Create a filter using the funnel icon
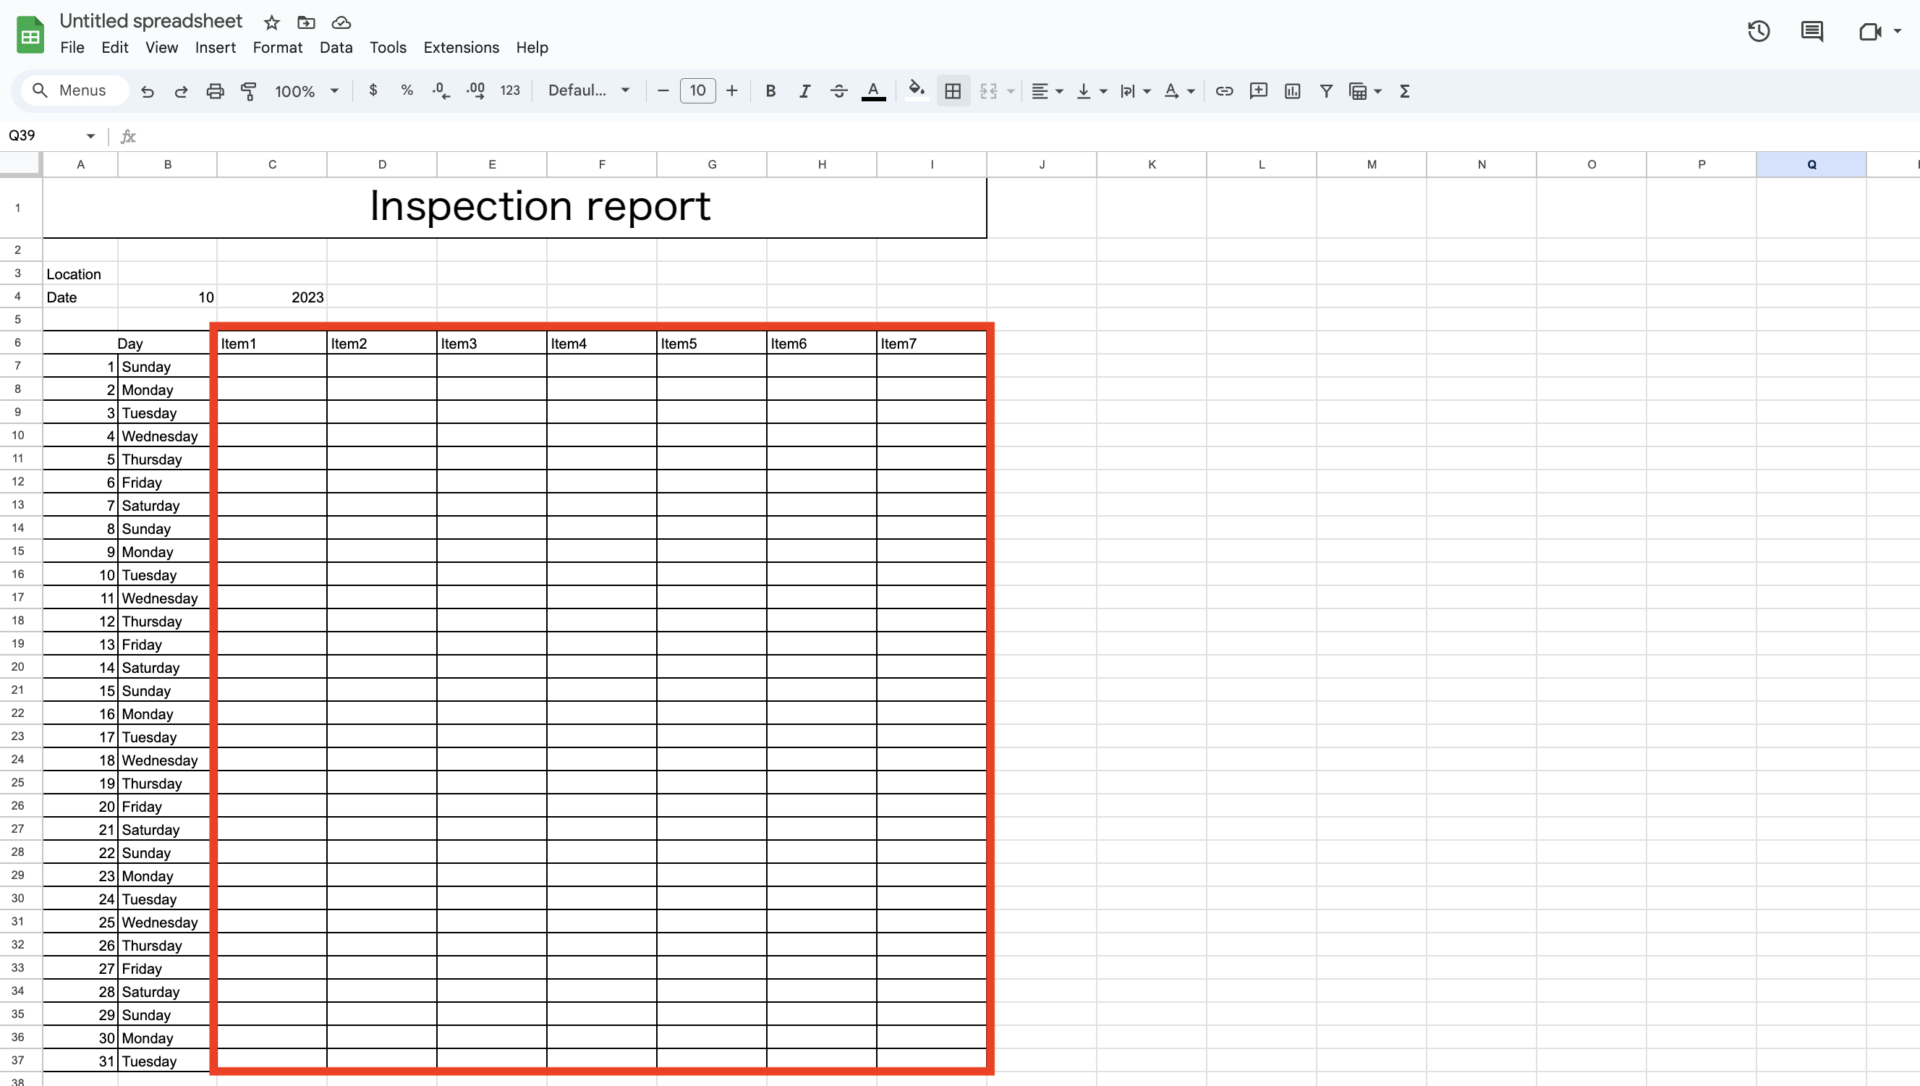This screenshot has height=1086, width=1920. pyautogui.click(x=1325, y=90)
